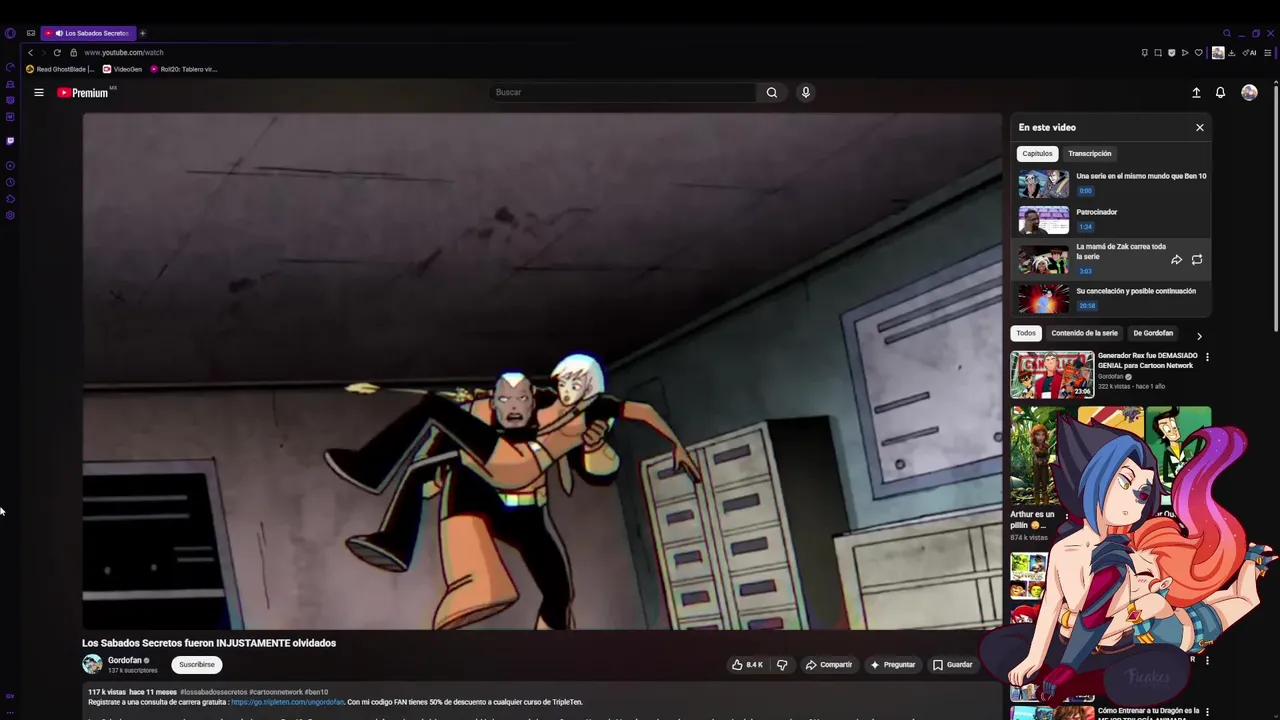Open the YouTube account avatar menu
Image resolution: width=1280 pixels, height=720 pixels.
click(x=1249, y=92)
